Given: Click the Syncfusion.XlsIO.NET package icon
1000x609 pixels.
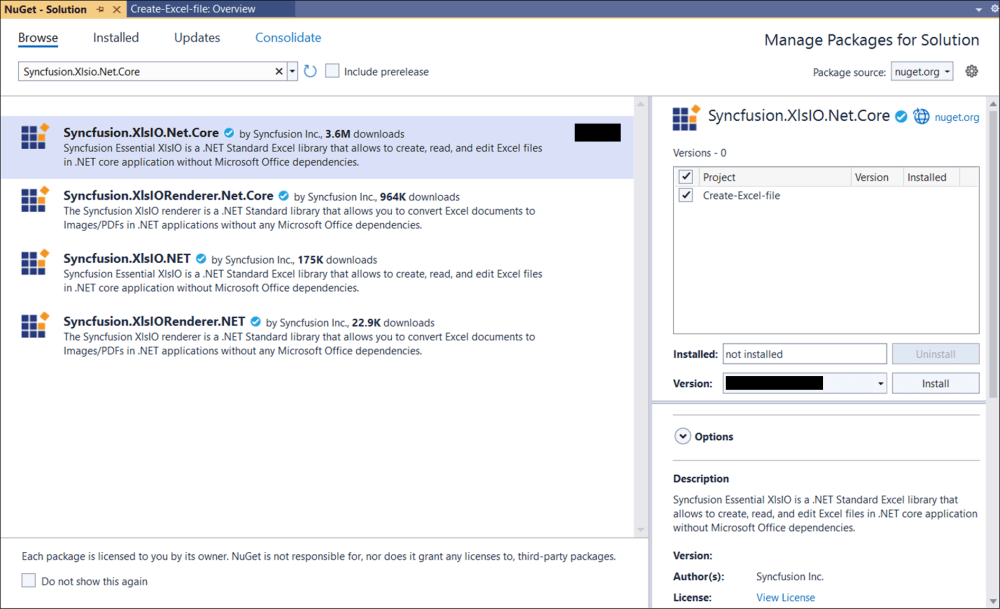Looking at the screenshot, I should [35, 263].
